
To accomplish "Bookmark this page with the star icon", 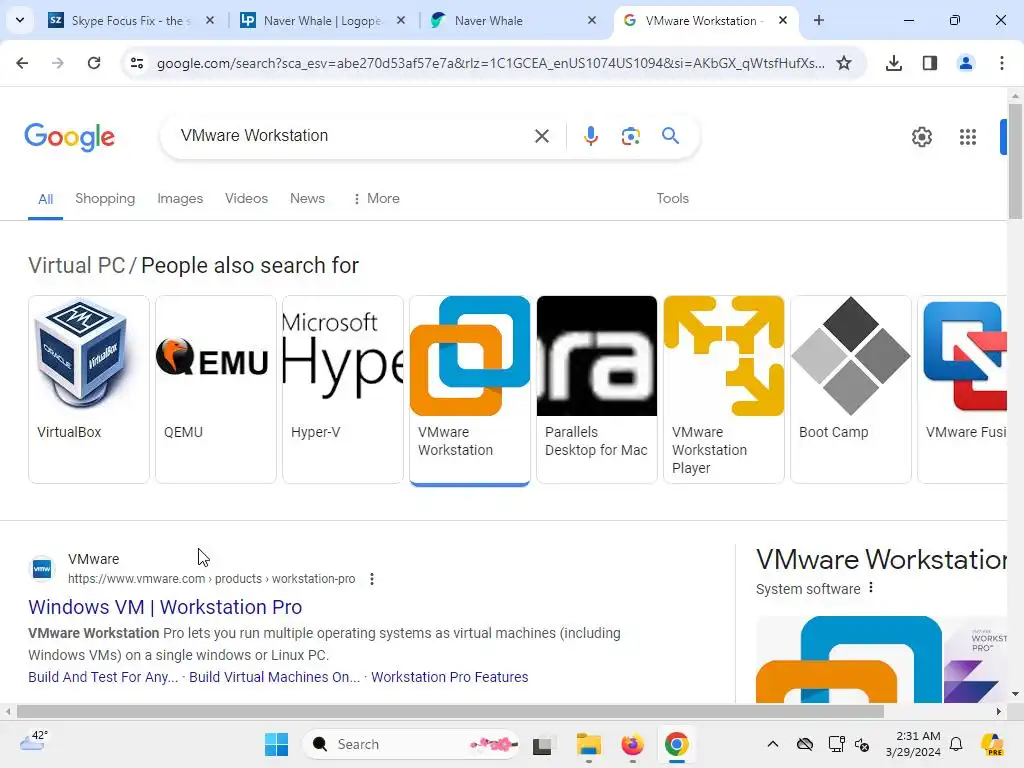I will tap(844, 63).
